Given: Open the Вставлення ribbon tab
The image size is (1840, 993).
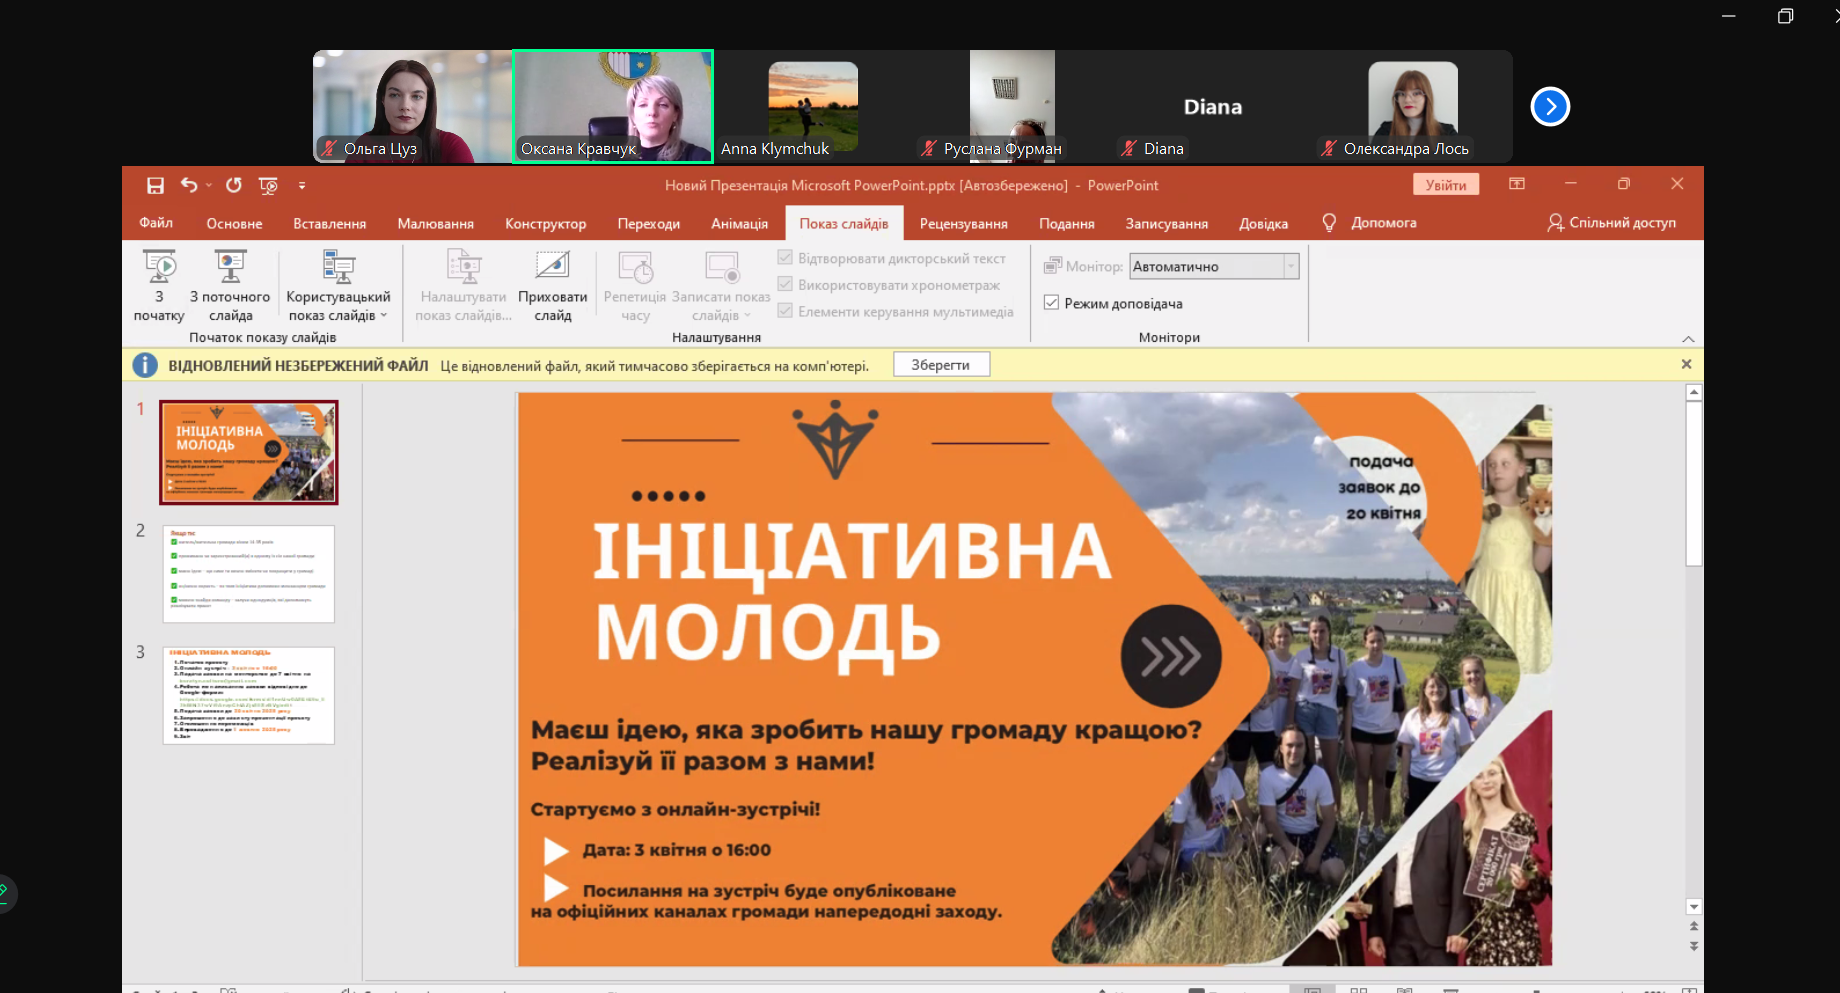Looking at the screenshot, I should click(329, 224).
